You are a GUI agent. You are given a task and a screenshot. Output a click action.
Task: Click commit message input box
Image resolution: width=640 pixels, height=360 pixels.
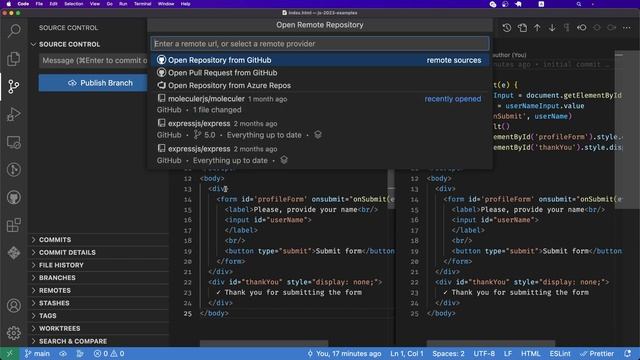click(93, 60)
